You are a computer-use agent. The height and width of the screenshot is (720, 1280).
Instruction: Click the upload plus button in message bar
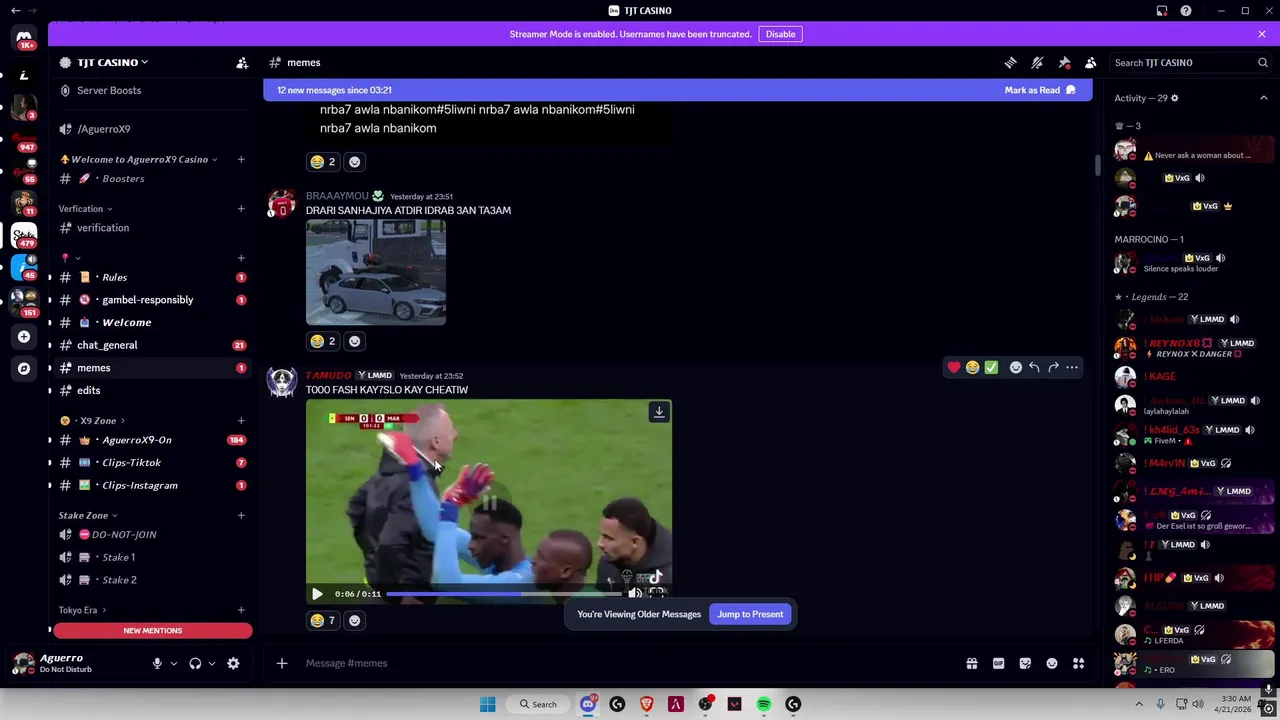(x=282, y=663)
